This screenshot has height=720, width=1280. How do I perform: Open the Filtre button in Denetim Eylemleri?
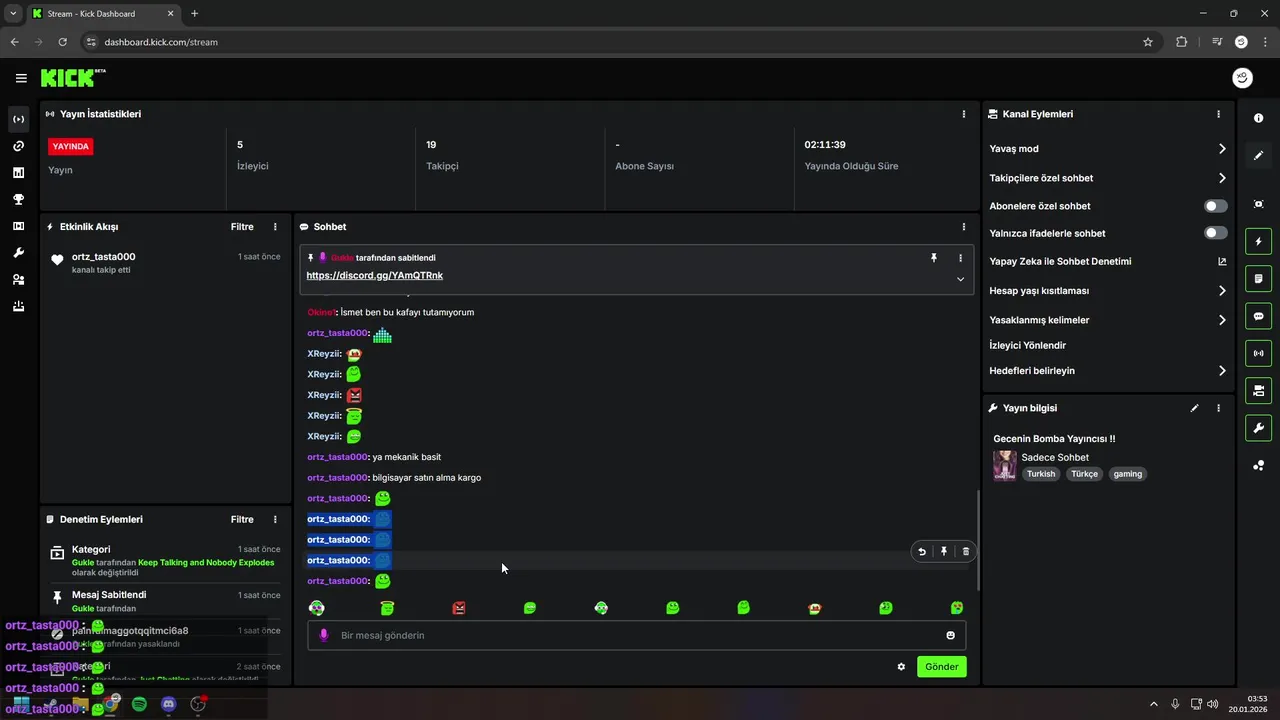pyautogui.click(x=242, y=520)
